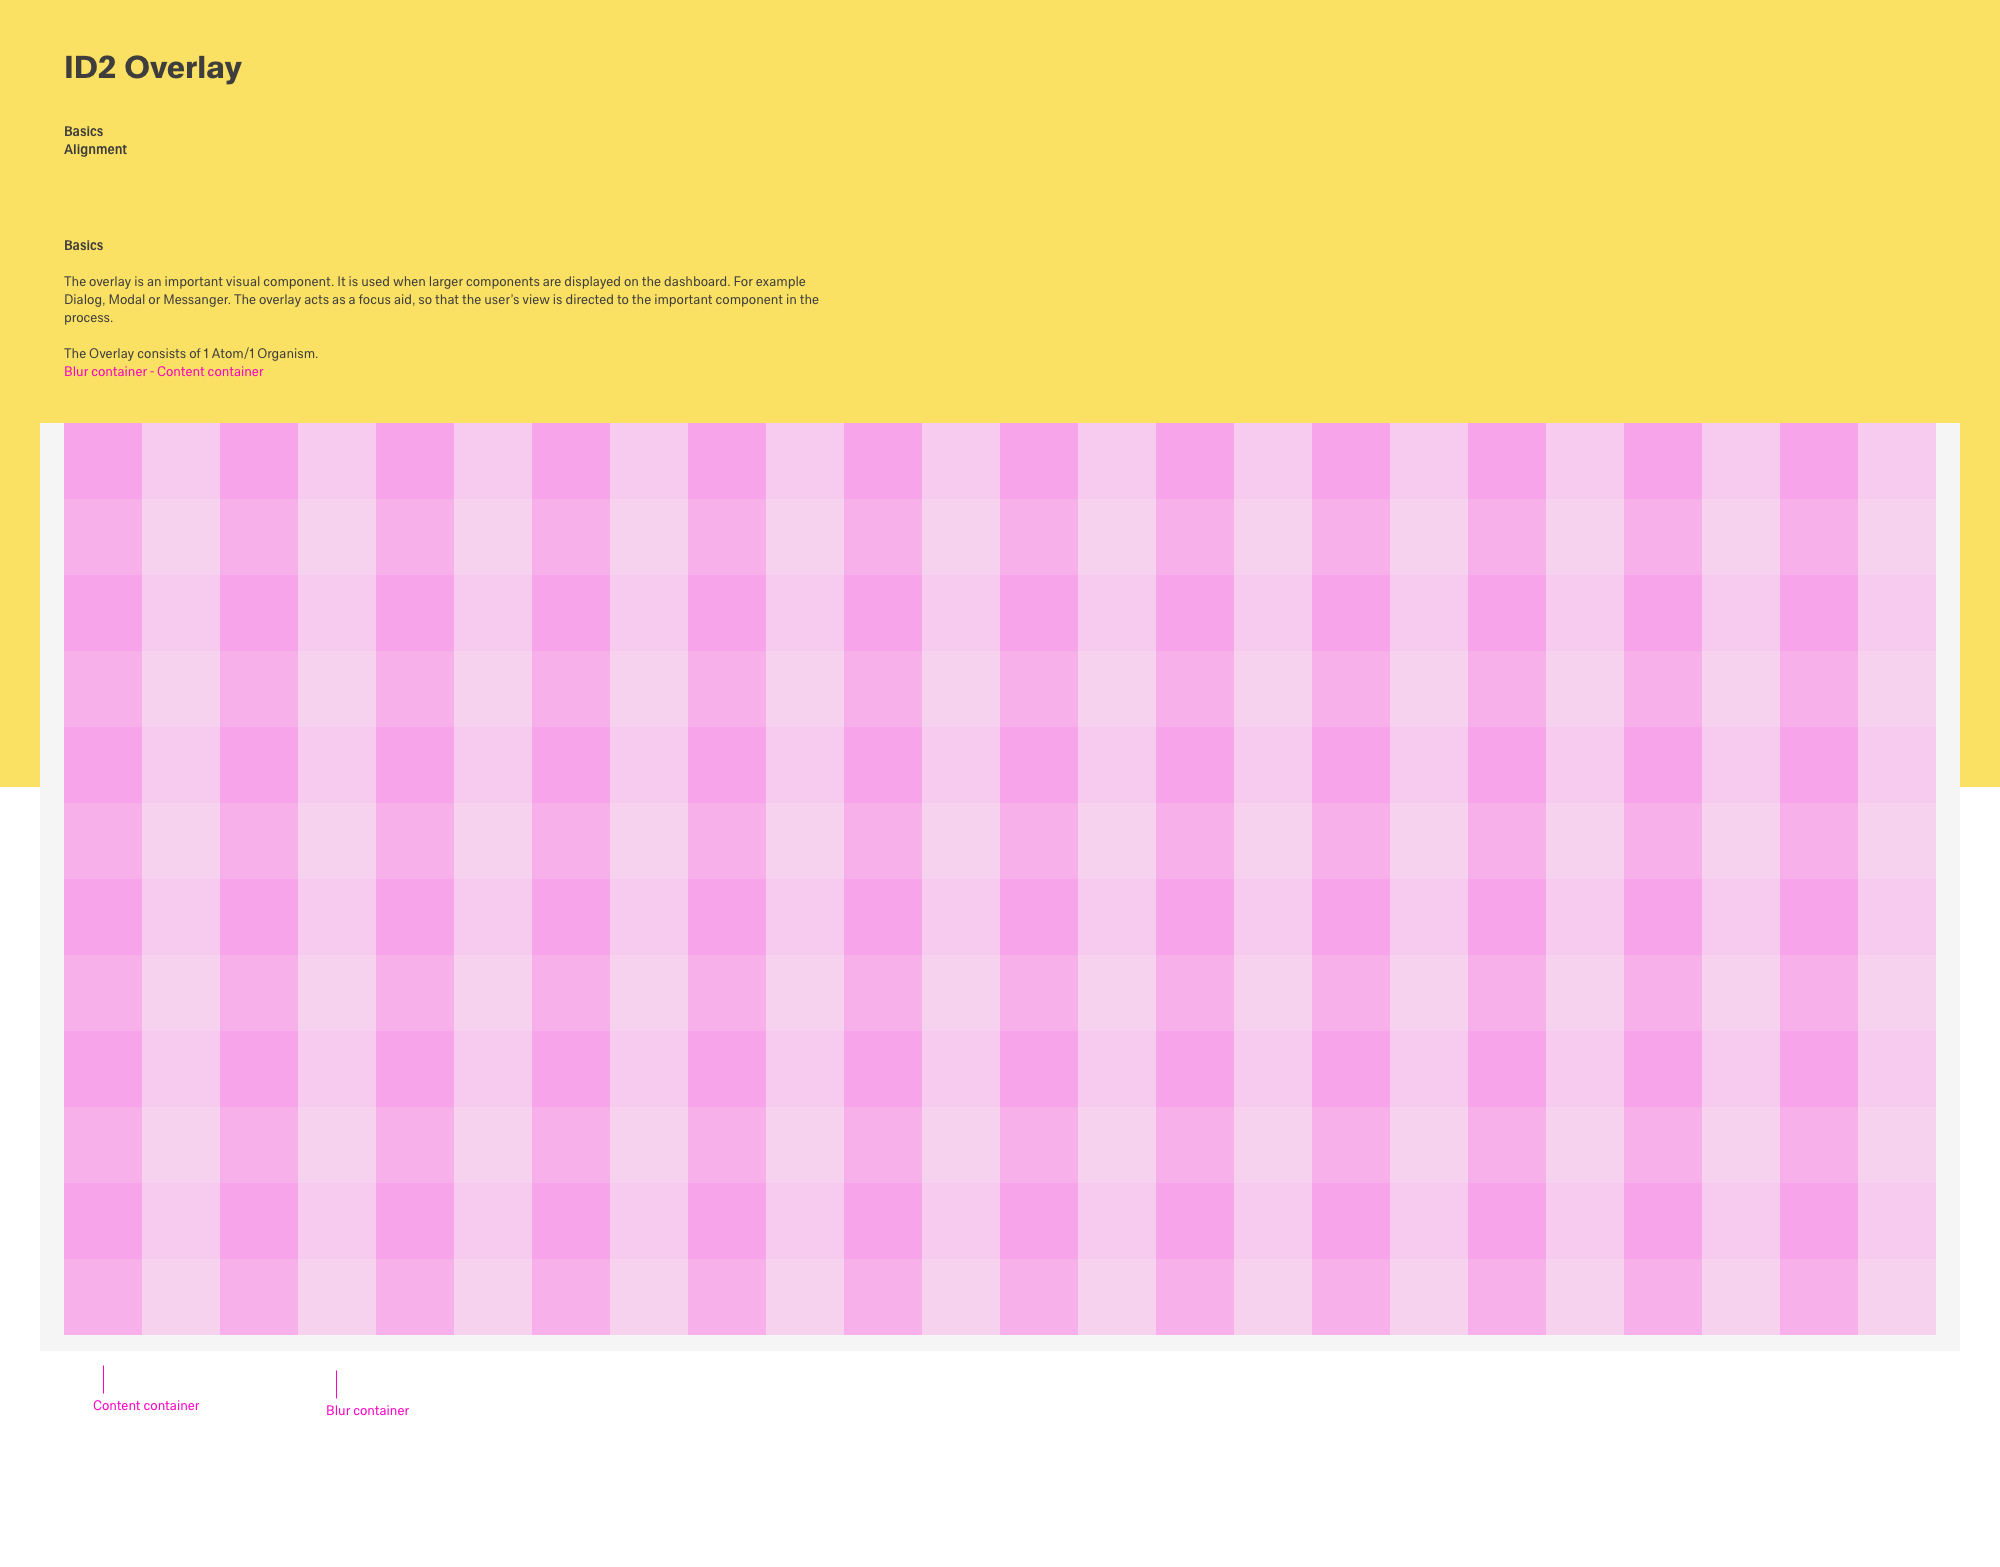Viewport: 2000px width, 1567px height.
Task: Click the ID2 Overlay page title
Action: (x=153, y=68)
